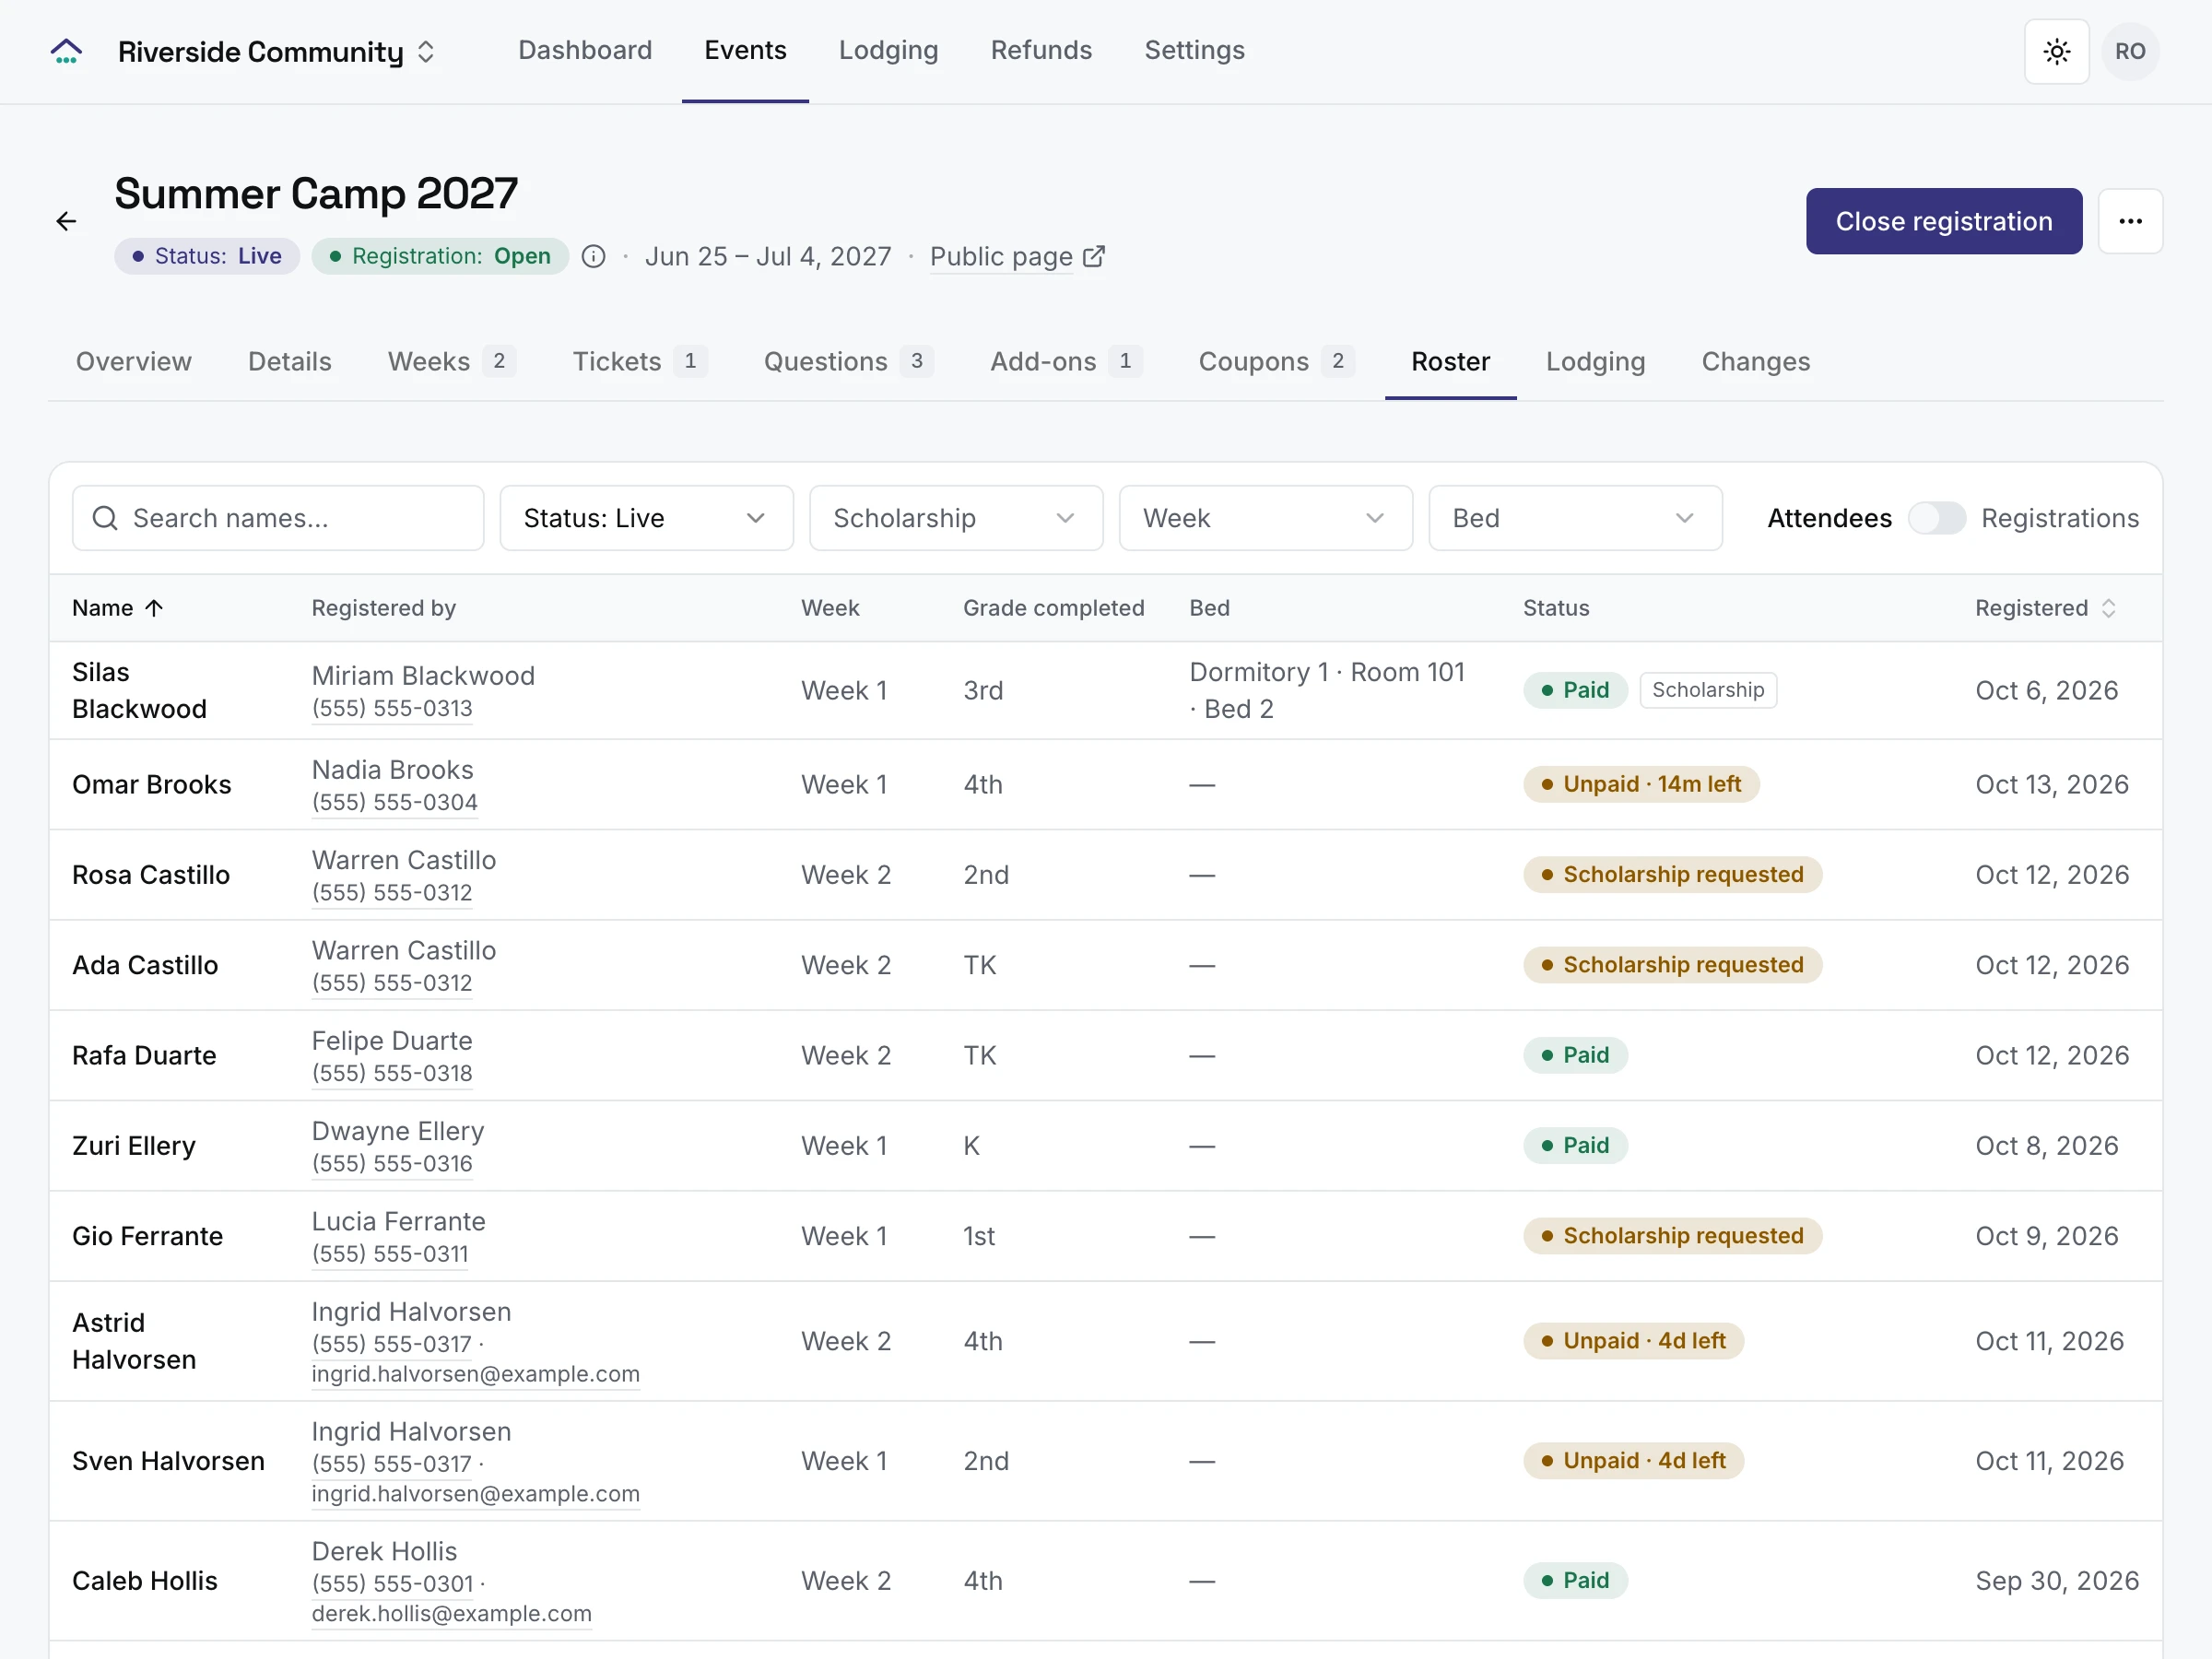Toggle the light/dark theme sun icon
The width and height of the screenshot is (2212, 1659).
coord(2056,51)
